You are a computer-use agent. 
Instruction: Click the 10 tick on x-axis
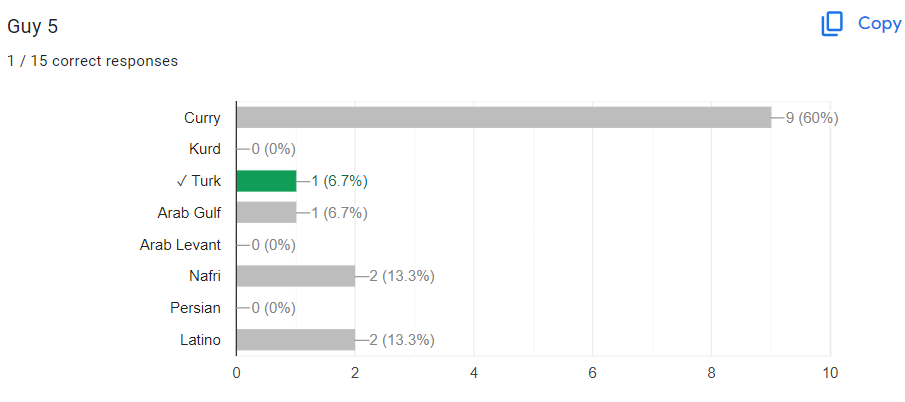coord(830,373)
